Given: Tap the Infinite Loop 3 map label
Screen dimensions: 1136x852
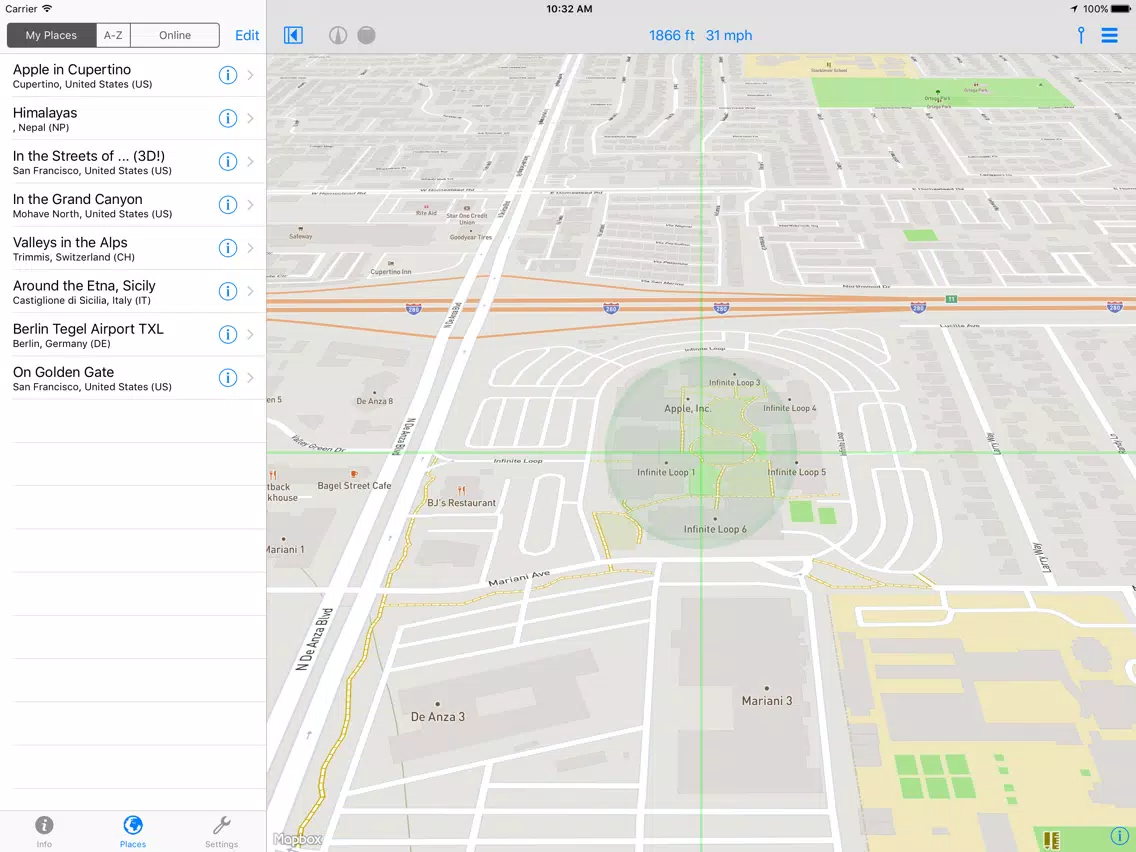Looking at the screenshot, I should click(734, 383).
